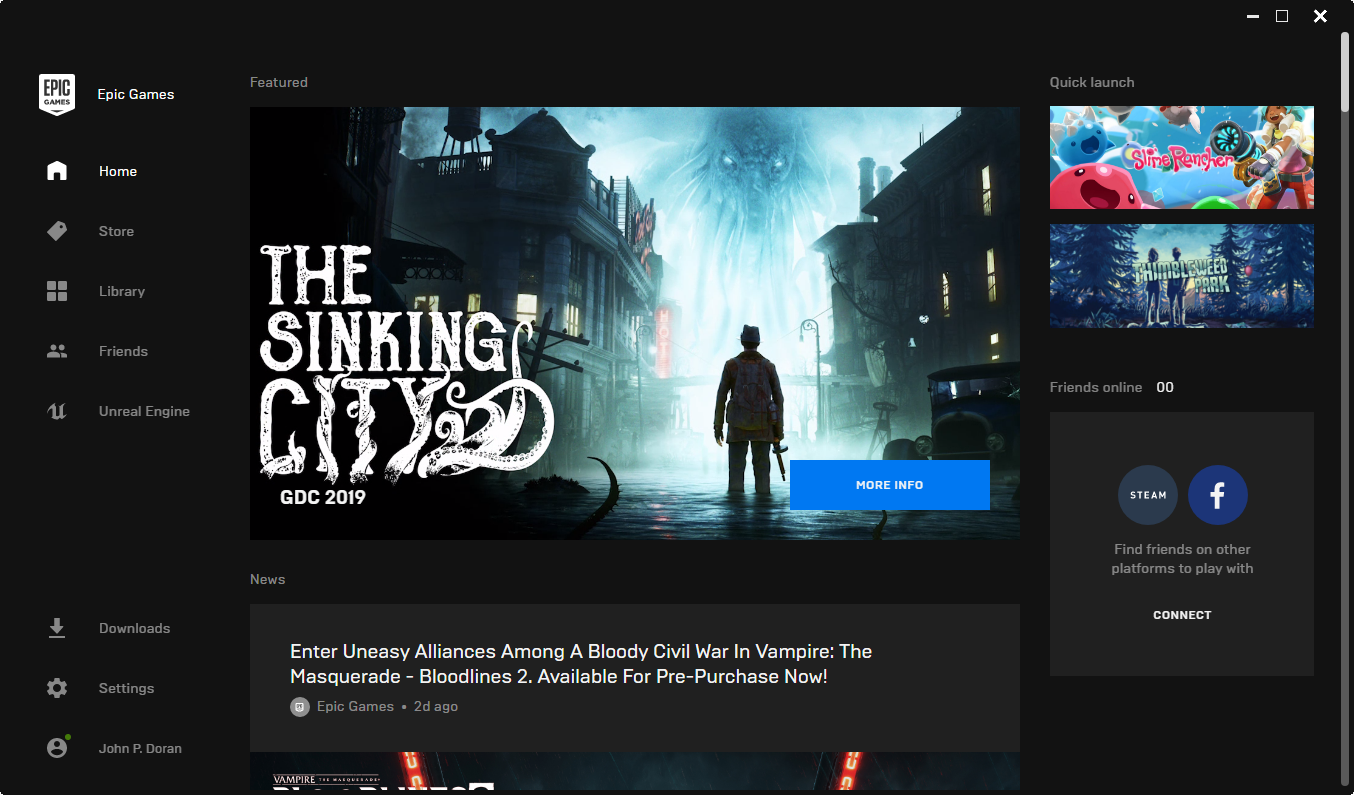Click the Facebook connect circle icon
Image resolution: width=1354 pixels, height=795 pixels.
(1218, 495)
